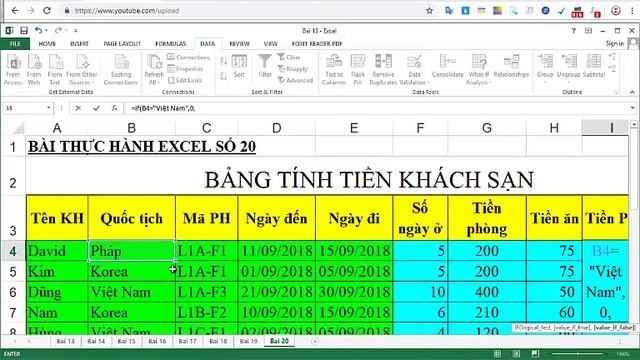Add a new sheet

tap(315, 341)
